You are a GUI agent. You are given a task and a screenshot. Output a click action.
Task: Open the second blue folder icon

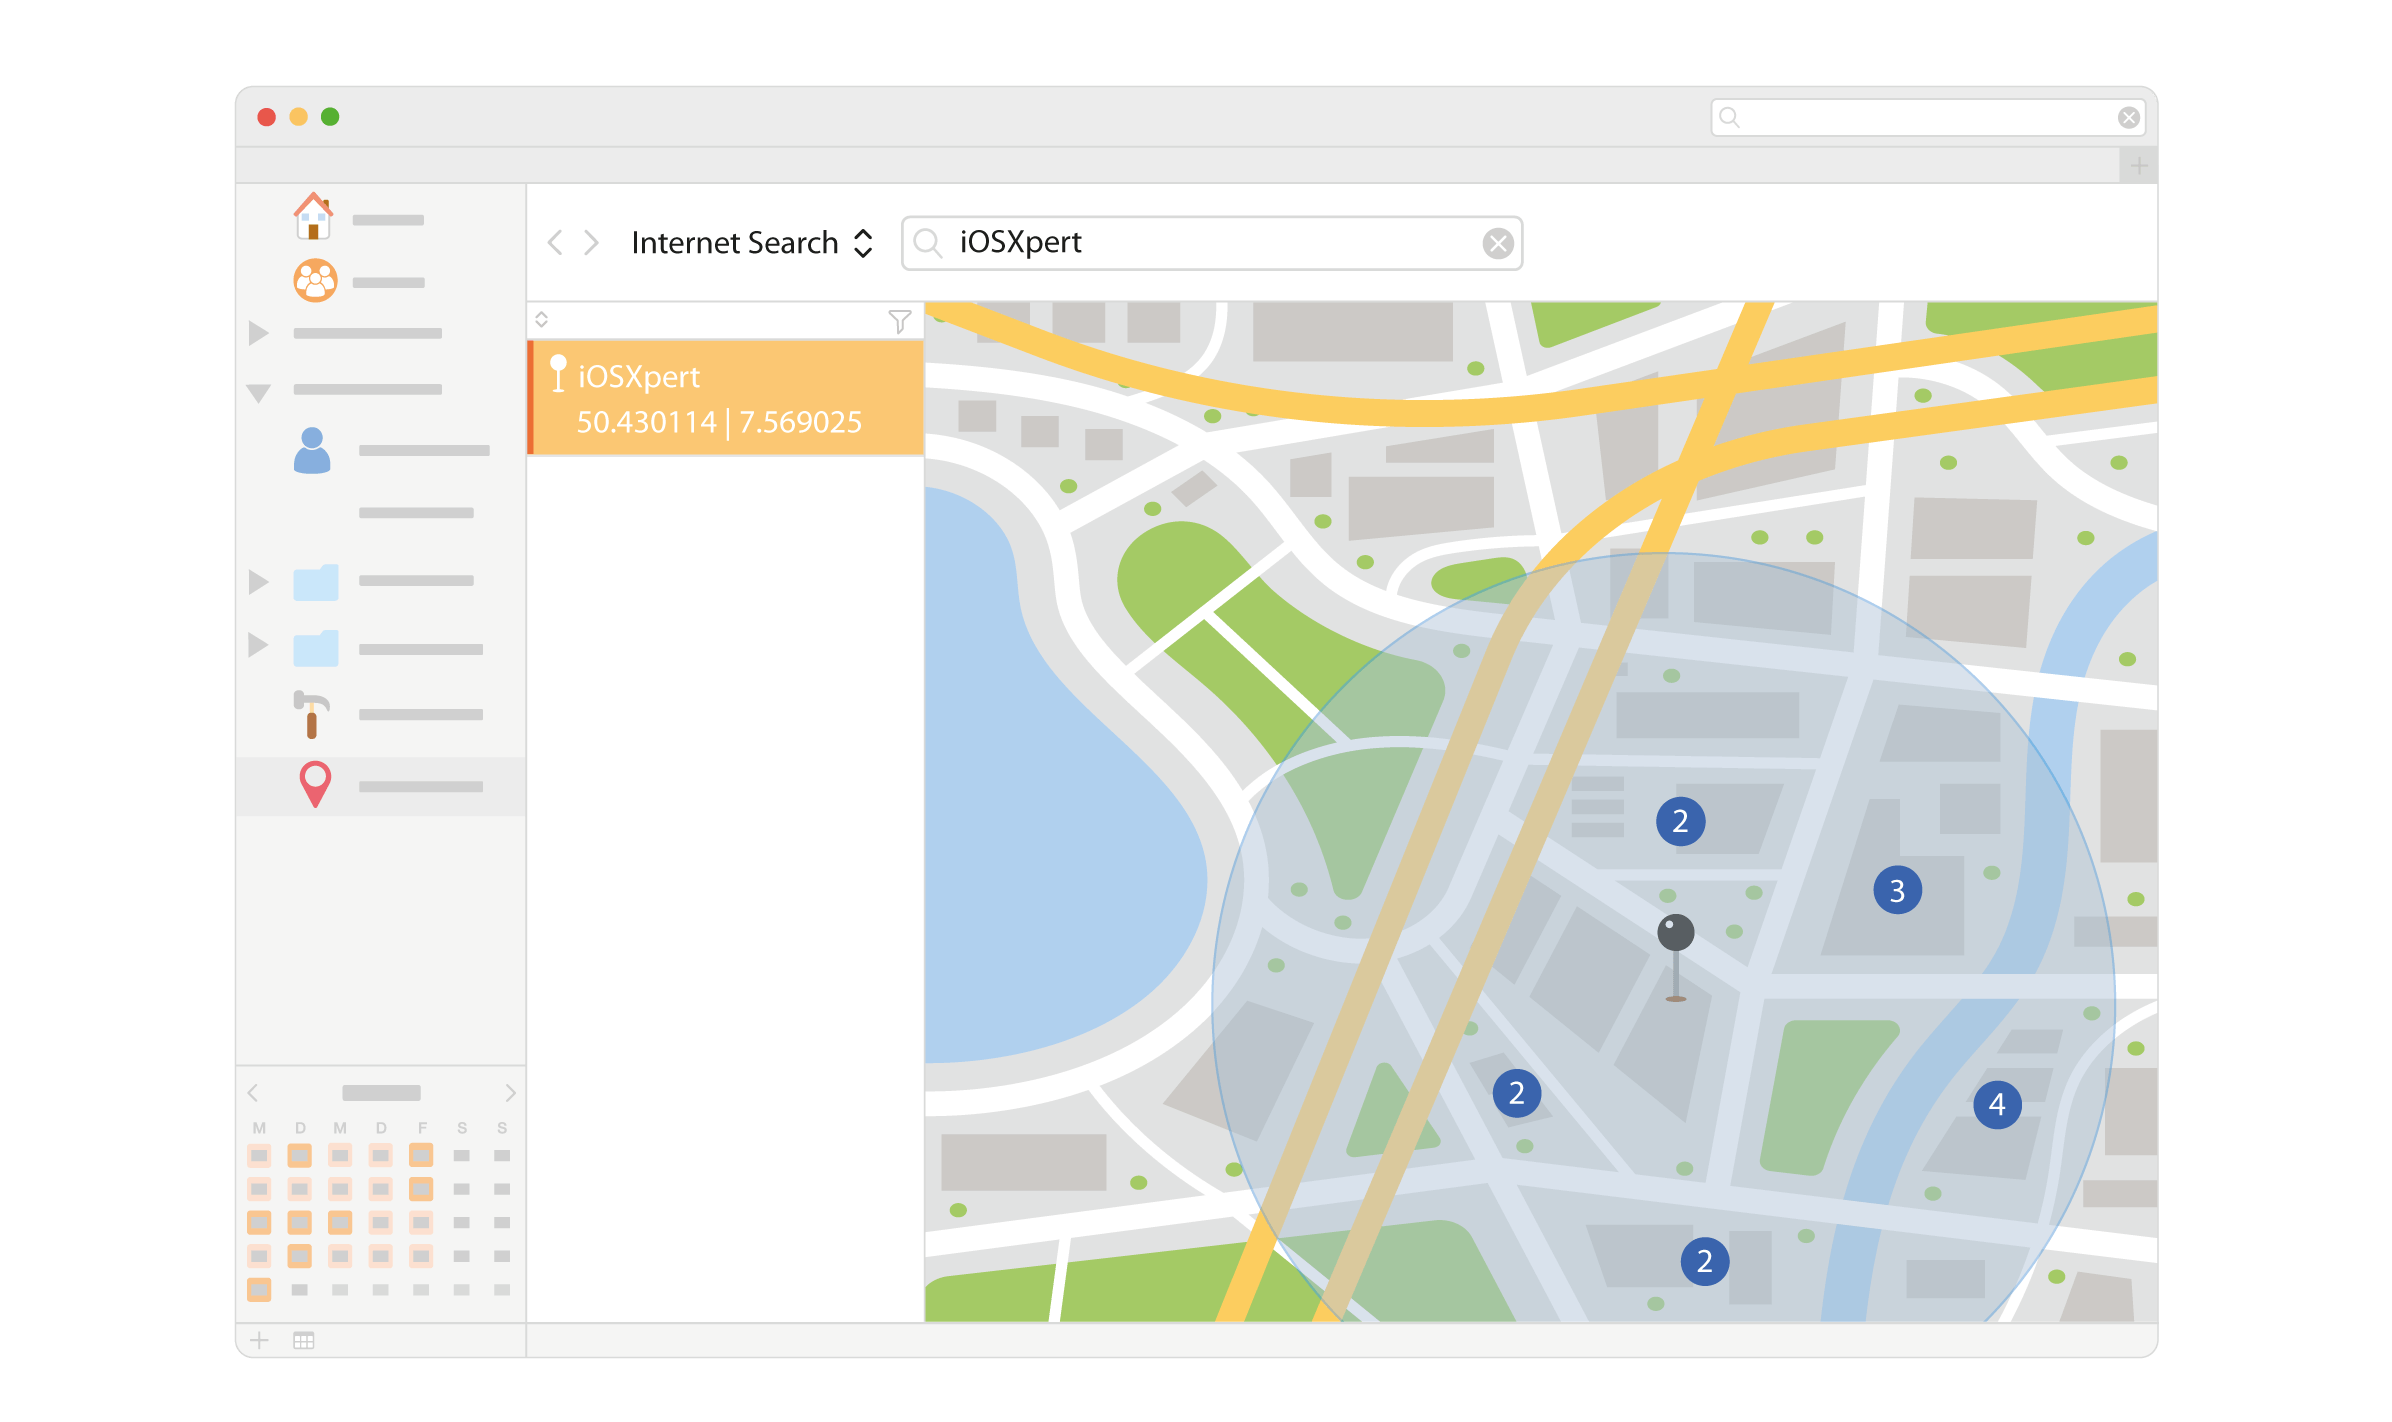[x=316, y=648]
